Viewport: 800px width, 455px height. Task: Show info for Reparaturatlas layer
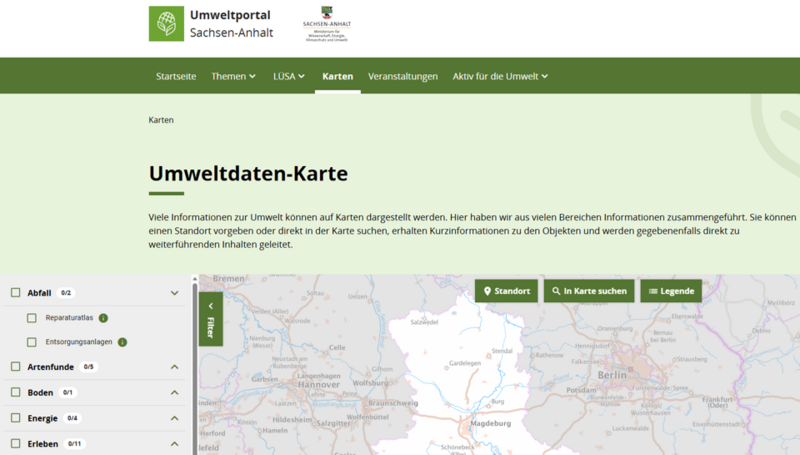[x=103, y=318]
